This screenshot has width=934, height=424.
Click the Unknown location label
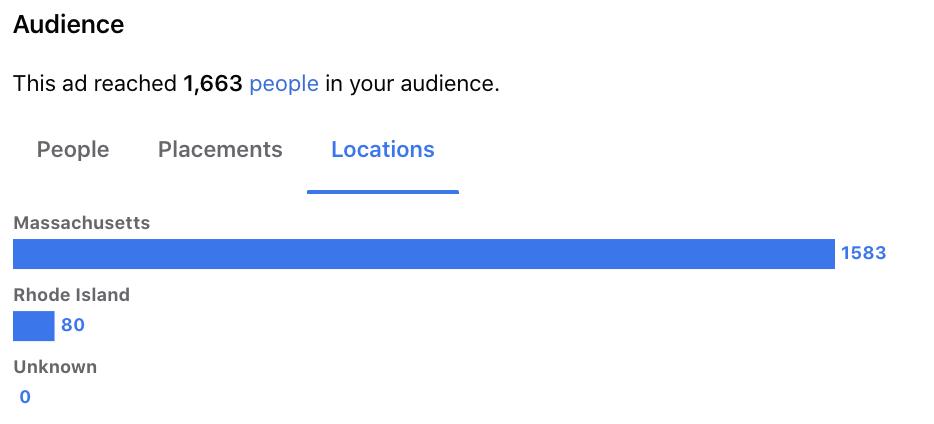(x=55, y=367)
